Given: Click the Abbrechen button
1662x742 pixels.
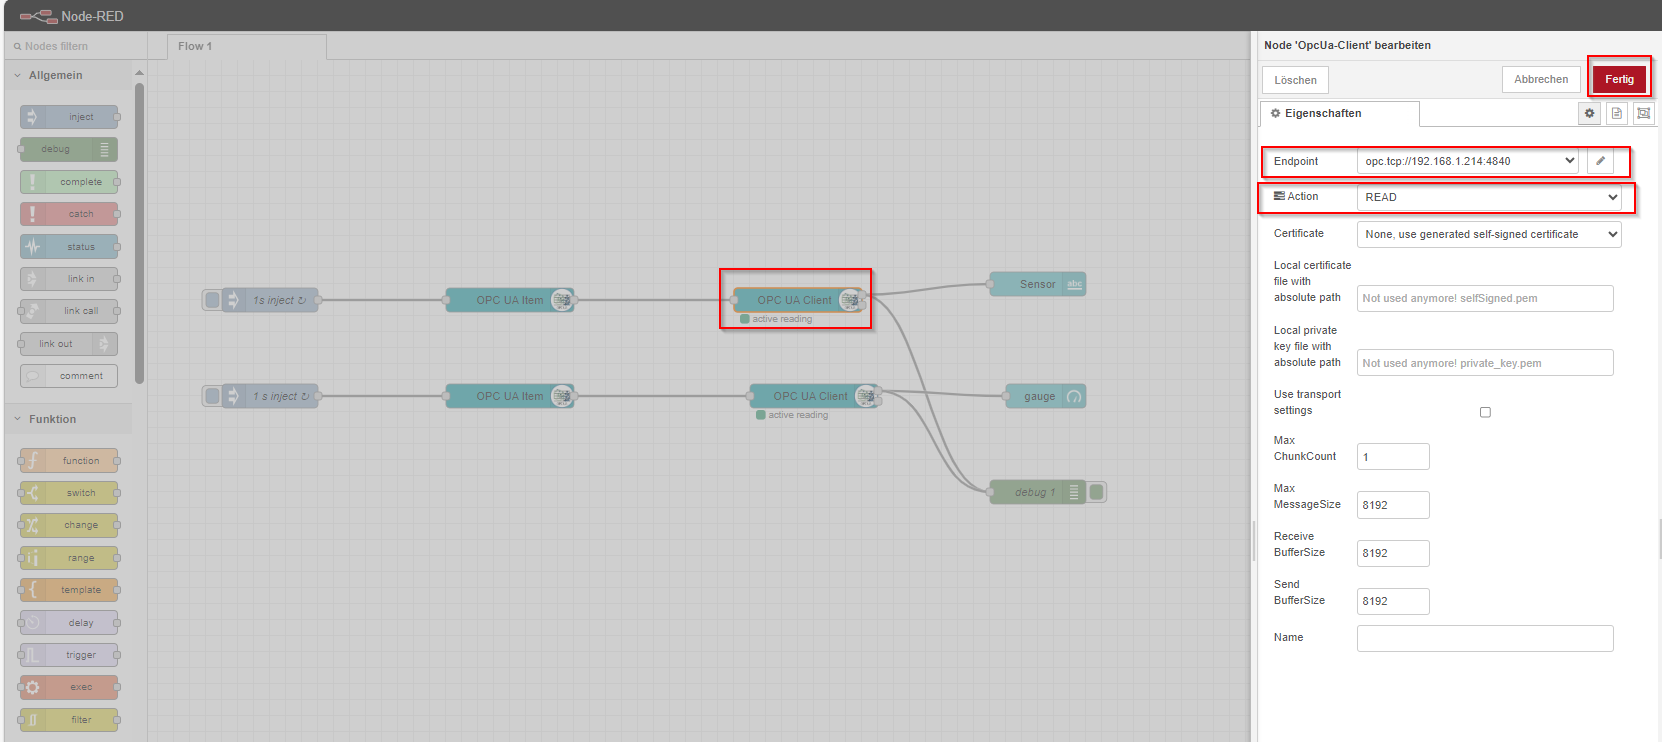Looking at the screenshot, I should point(1540,80).
